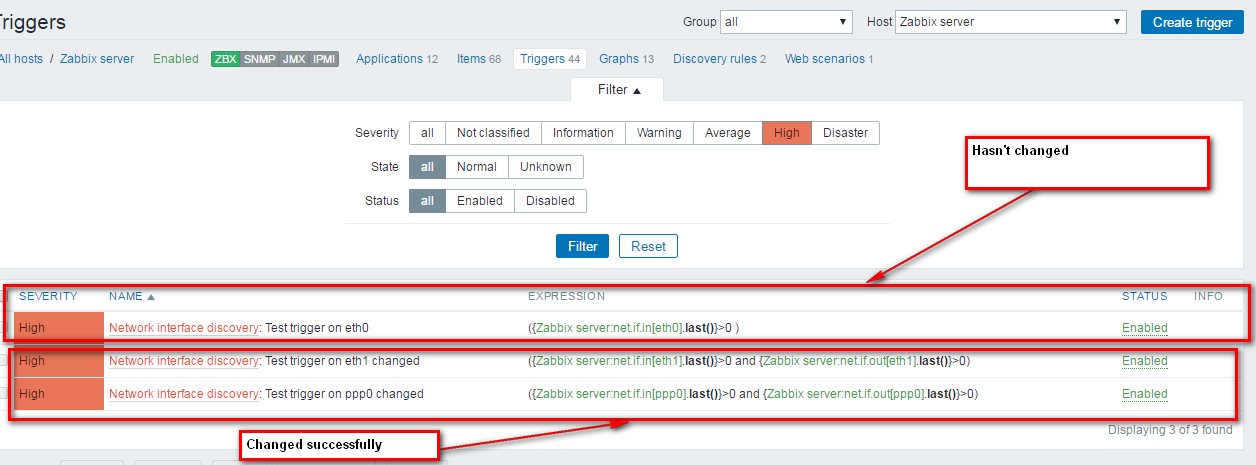This screenshot has width=1256, height=465.
Task: Click the IPMI availability badge
Action: [x=324, y=59]
